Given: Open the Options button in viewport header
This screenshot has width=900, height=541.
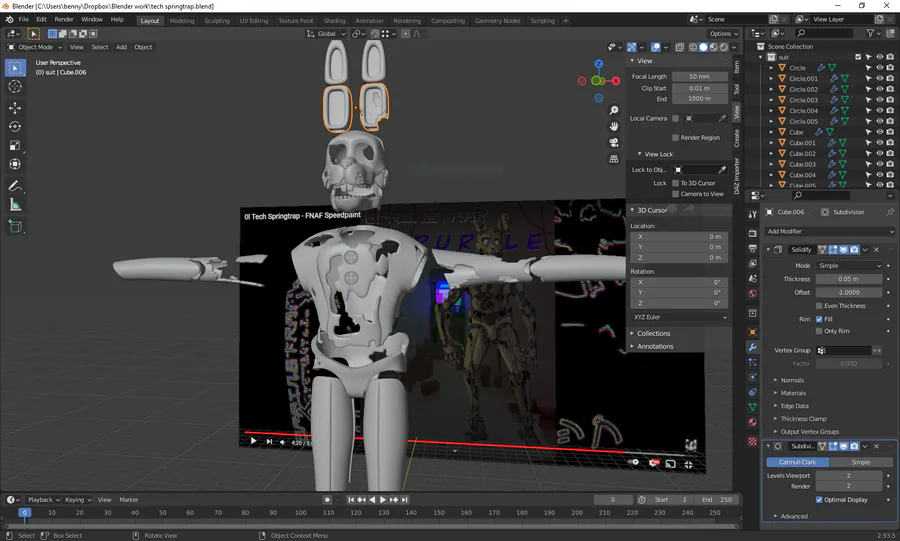Looking at the screenshot, I should pos(722,33).
